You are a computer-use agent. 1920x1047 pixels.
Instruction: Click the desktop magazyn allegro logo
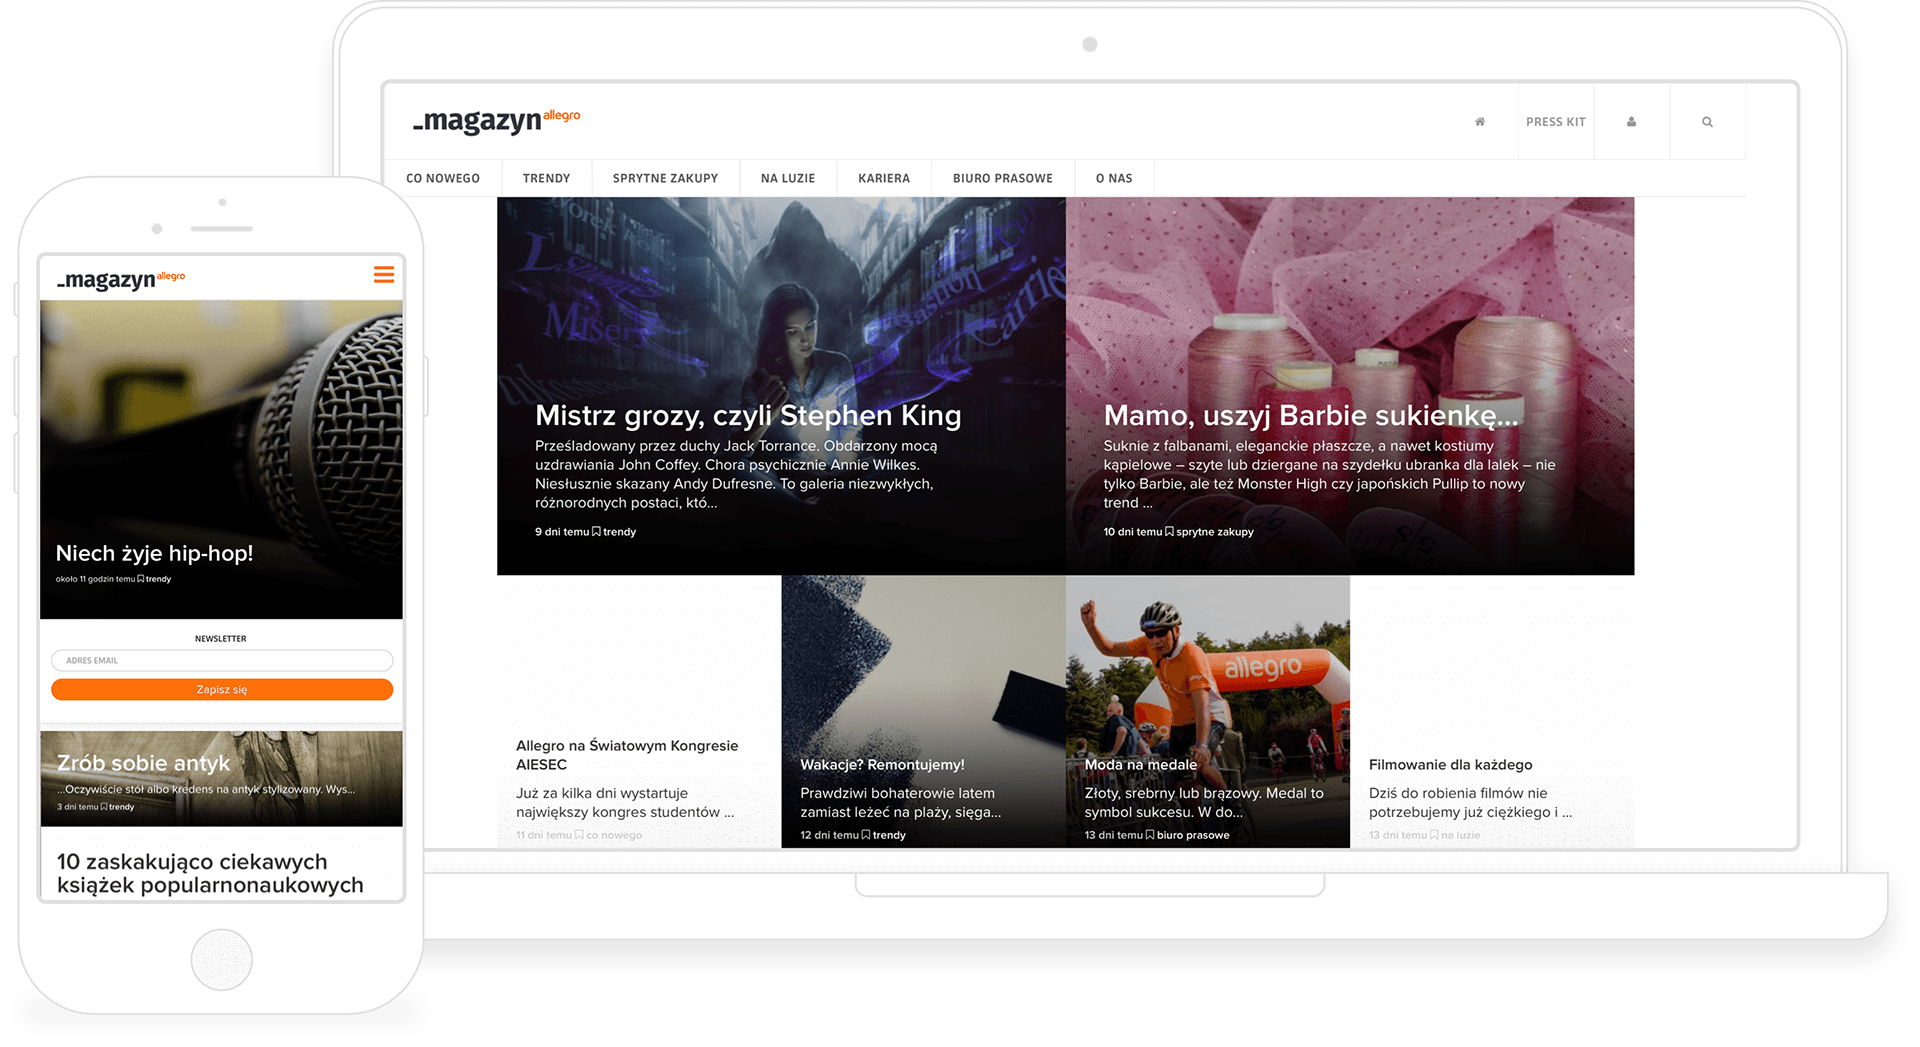tap(496, 121)
